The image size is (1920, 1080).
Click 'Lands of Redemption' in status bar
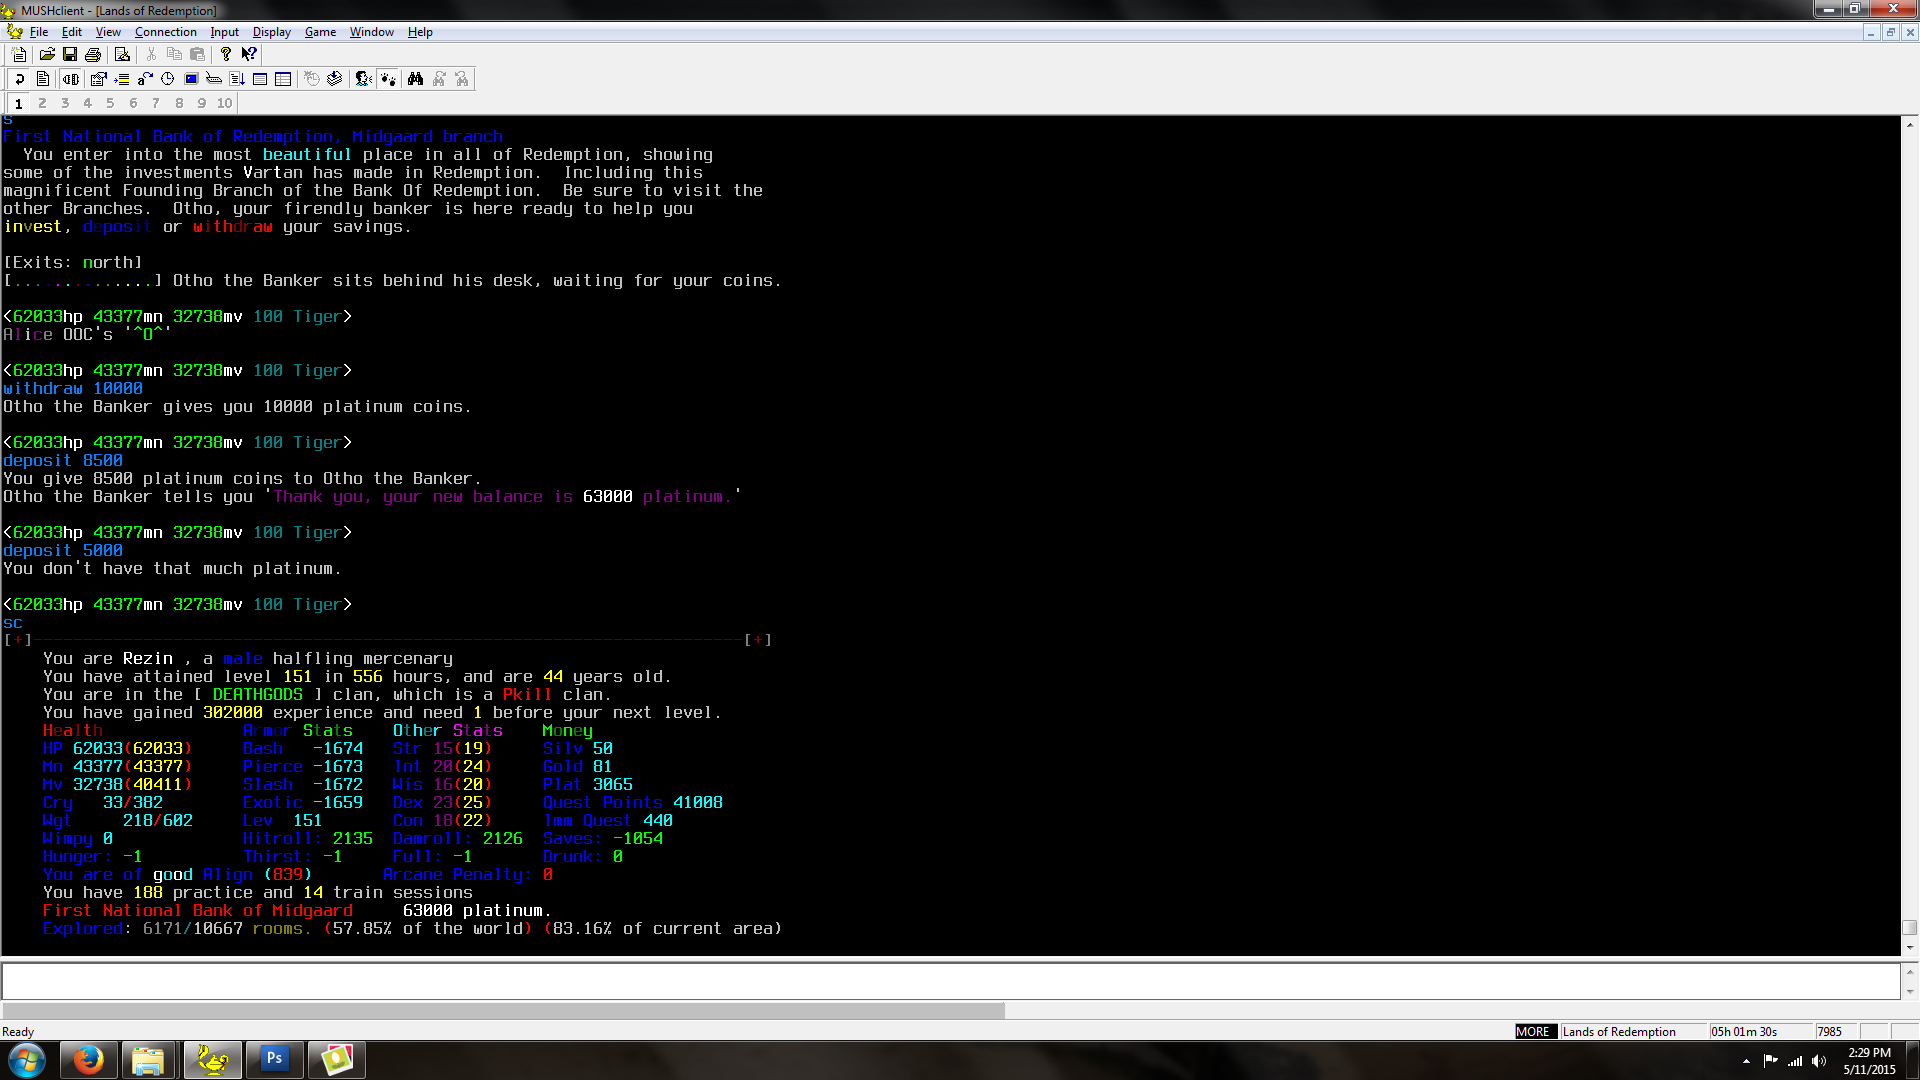click(x=1618, y=1031)
